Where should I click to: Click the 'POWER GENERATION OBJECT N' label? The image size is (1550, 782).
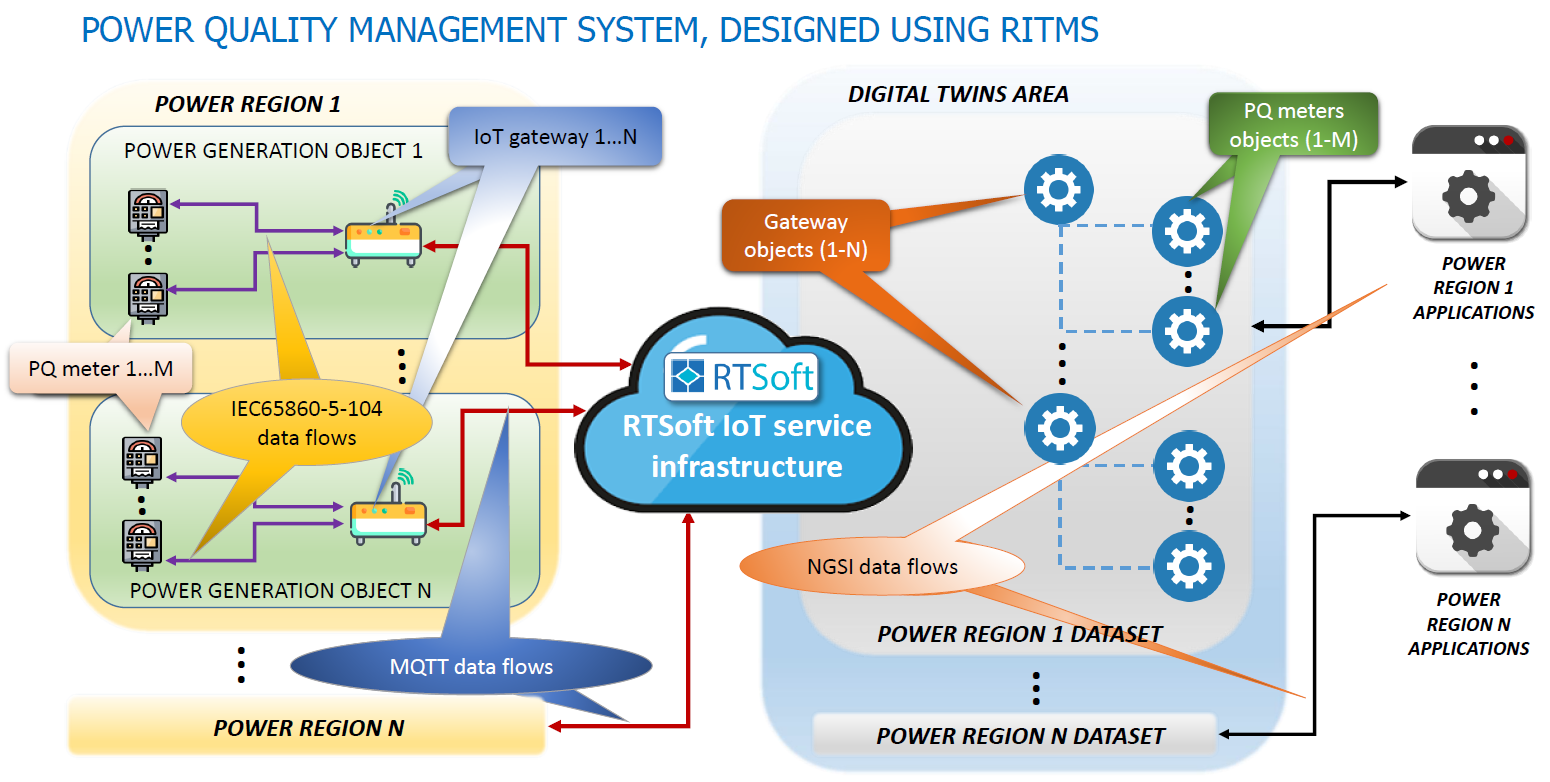click(280, 590)
